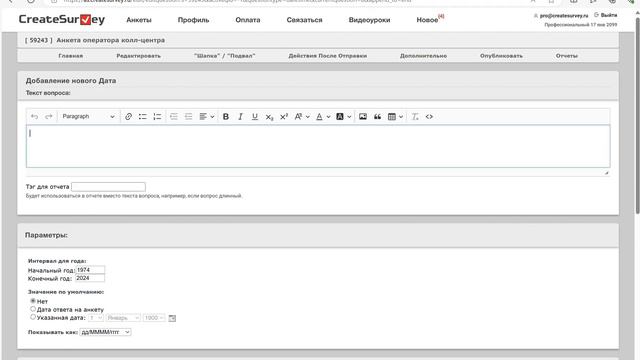Go to the Связаться page
The width and height of the screenshot is (640, 360).
[304, 20]
